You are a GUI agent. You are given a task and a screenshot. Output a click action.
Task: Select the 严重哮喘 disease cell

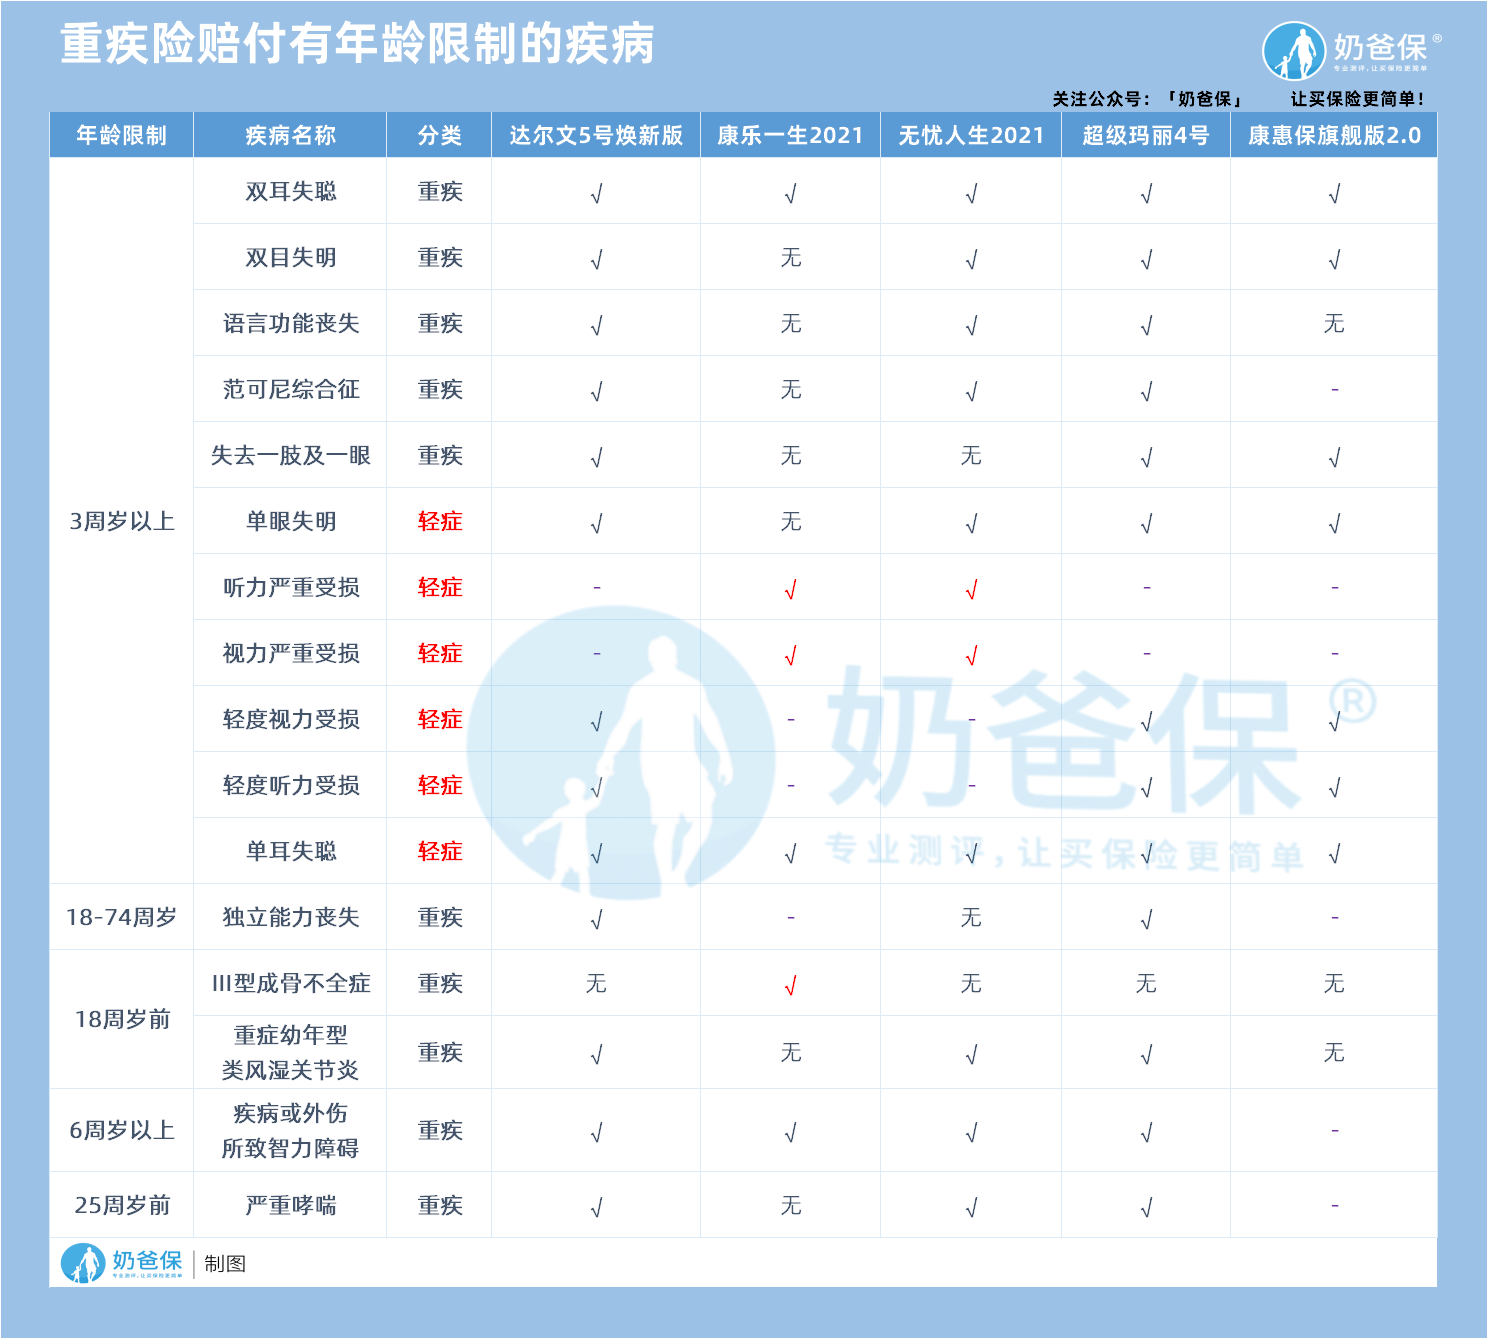(x=290, y=1205)
